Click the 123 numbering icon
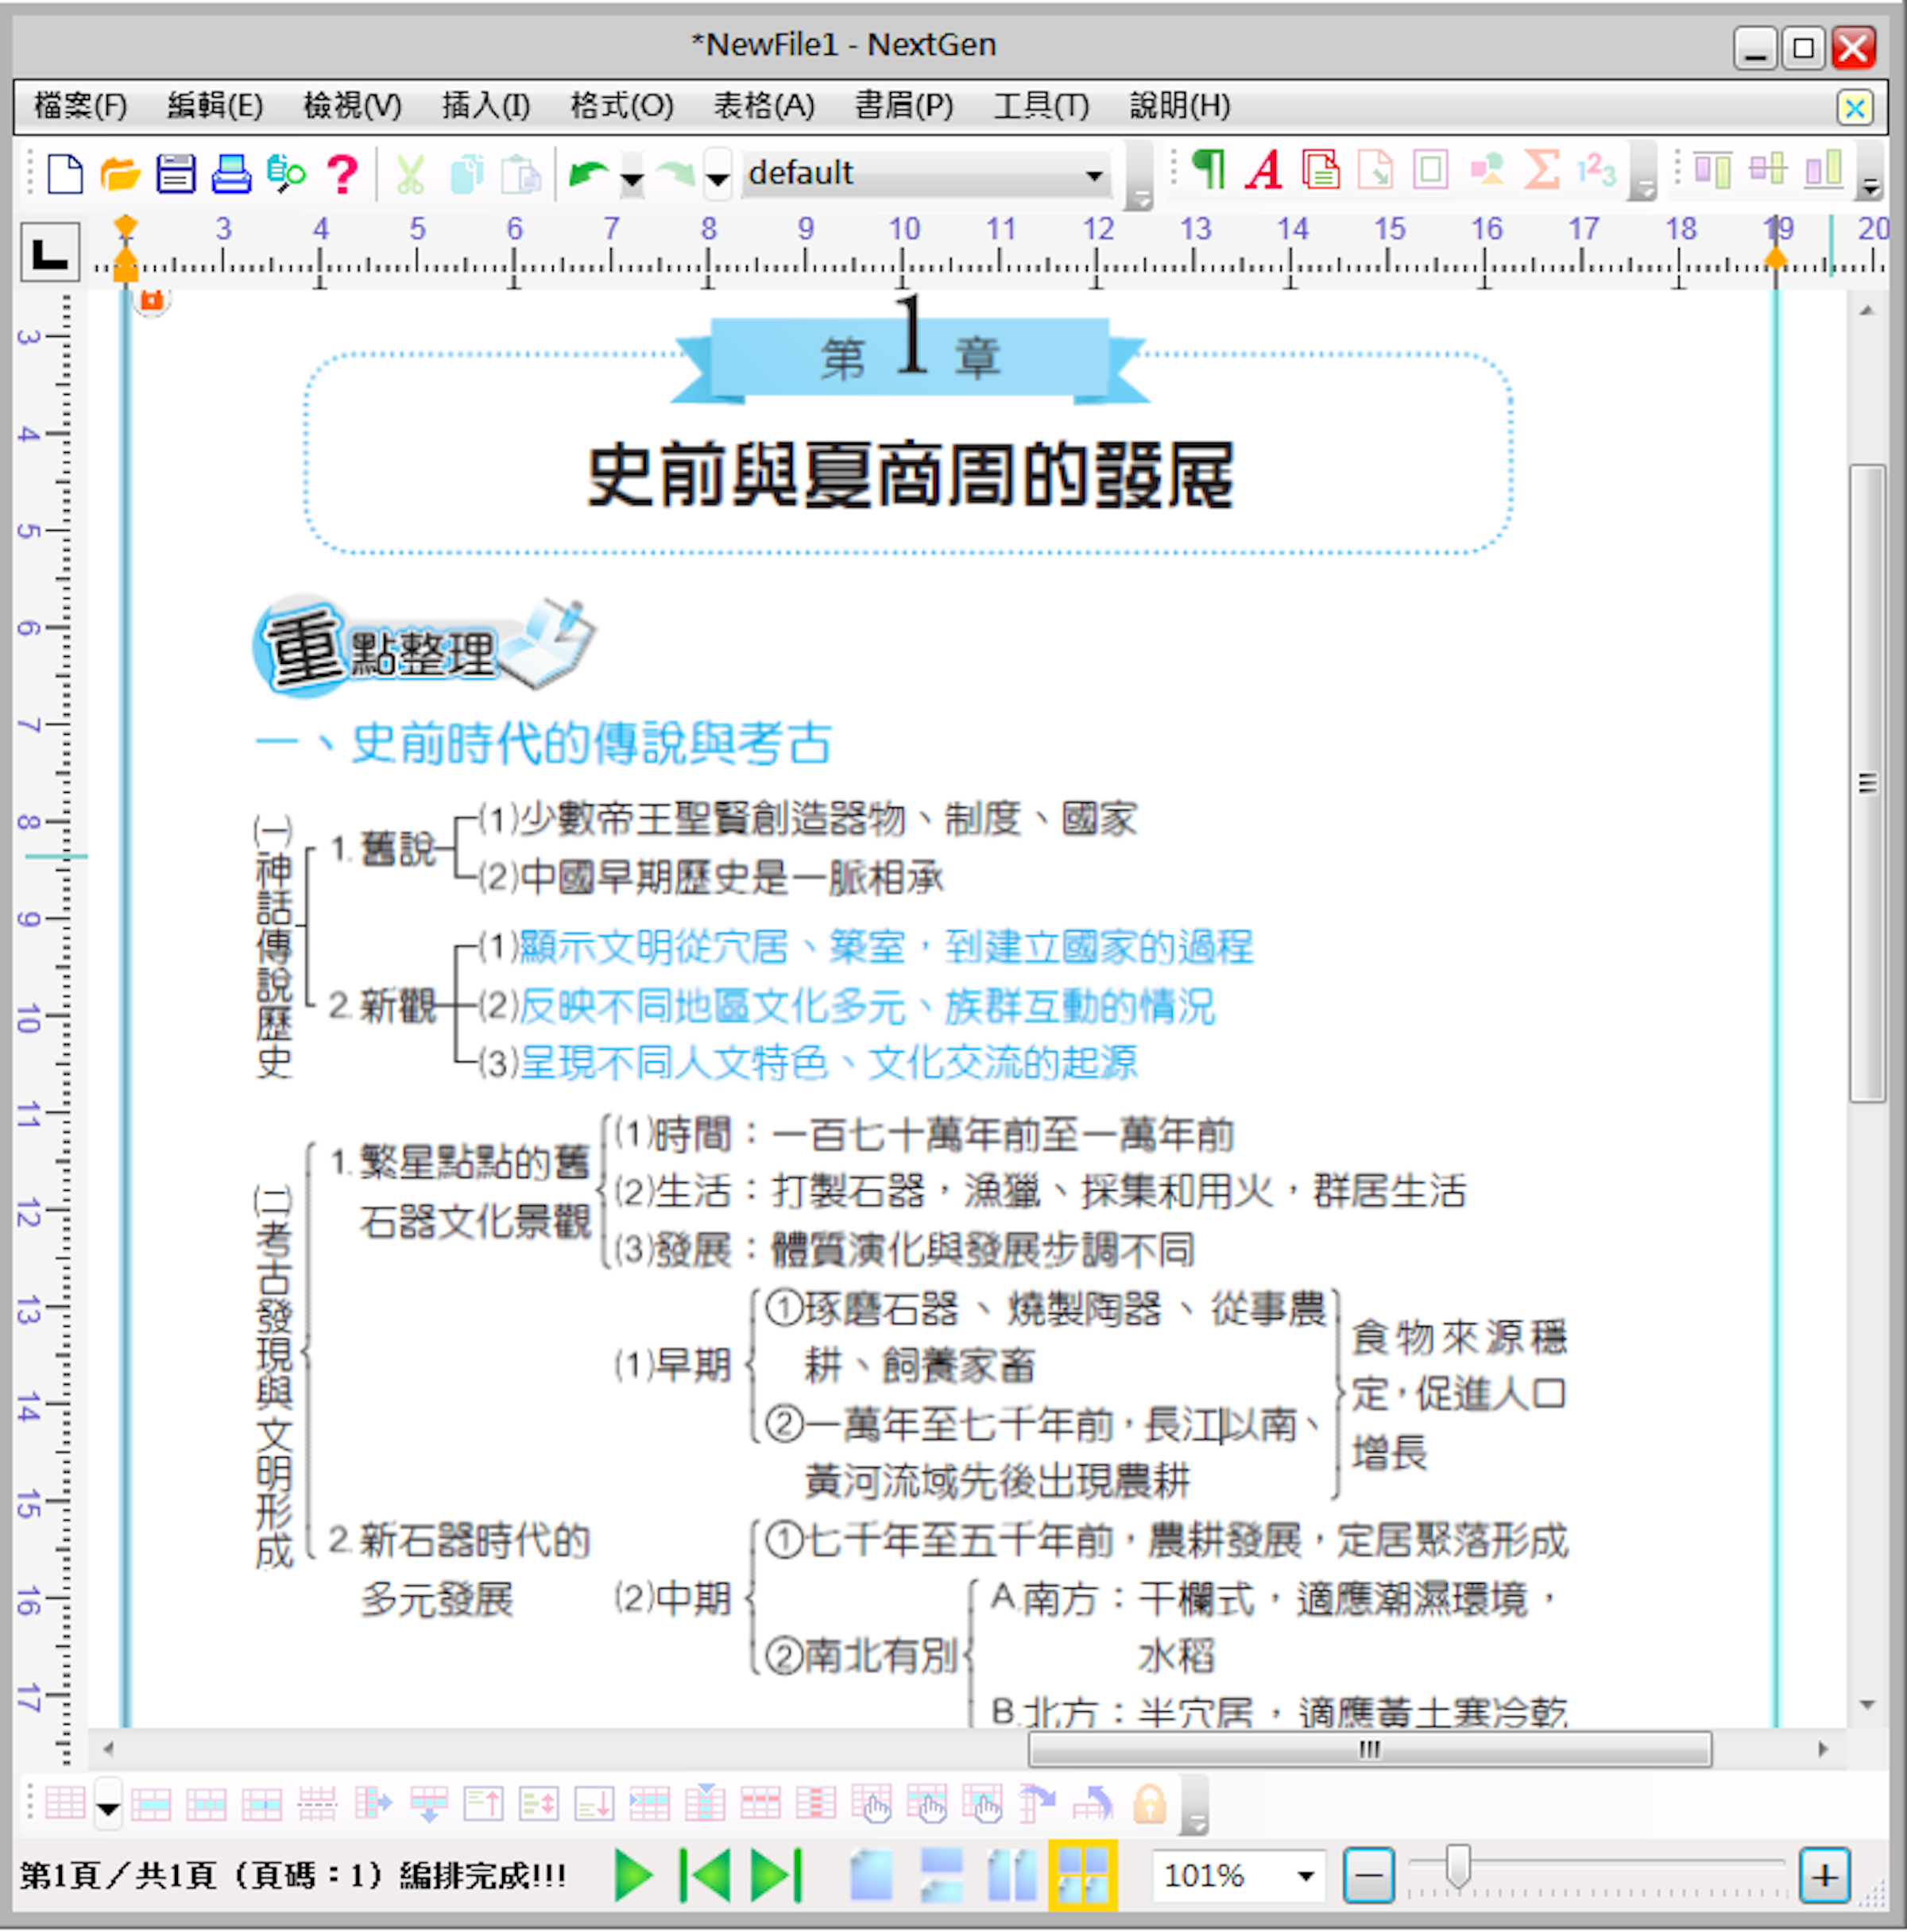 point(1597,169)
